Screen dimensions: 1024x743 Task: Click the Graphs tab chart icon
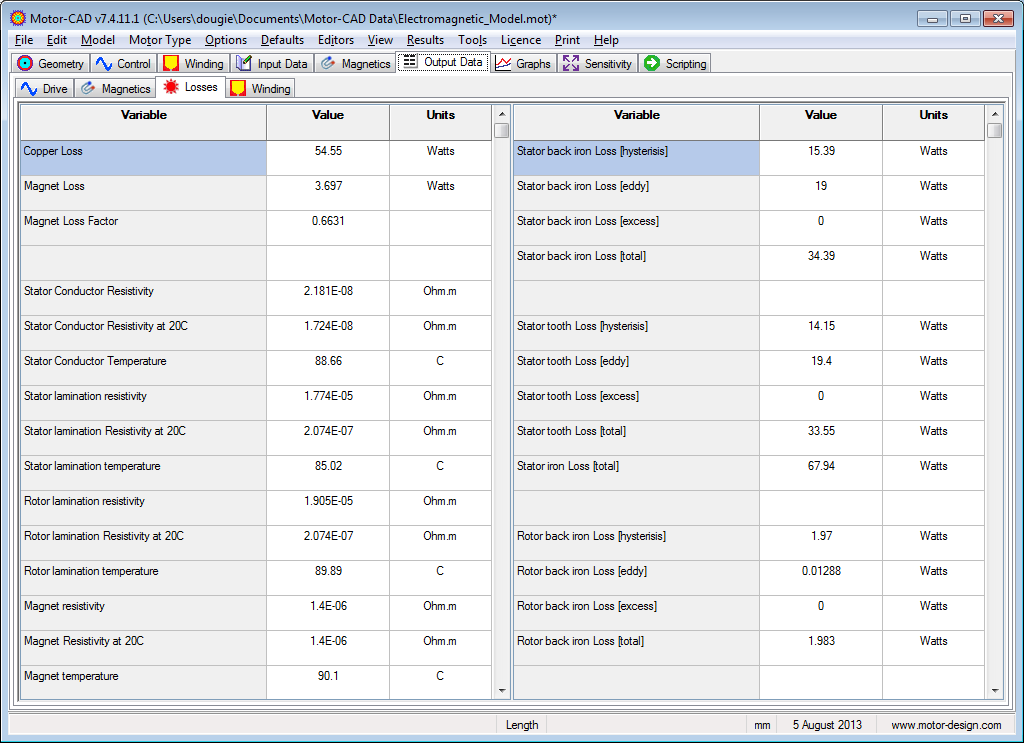click(504, 63)
